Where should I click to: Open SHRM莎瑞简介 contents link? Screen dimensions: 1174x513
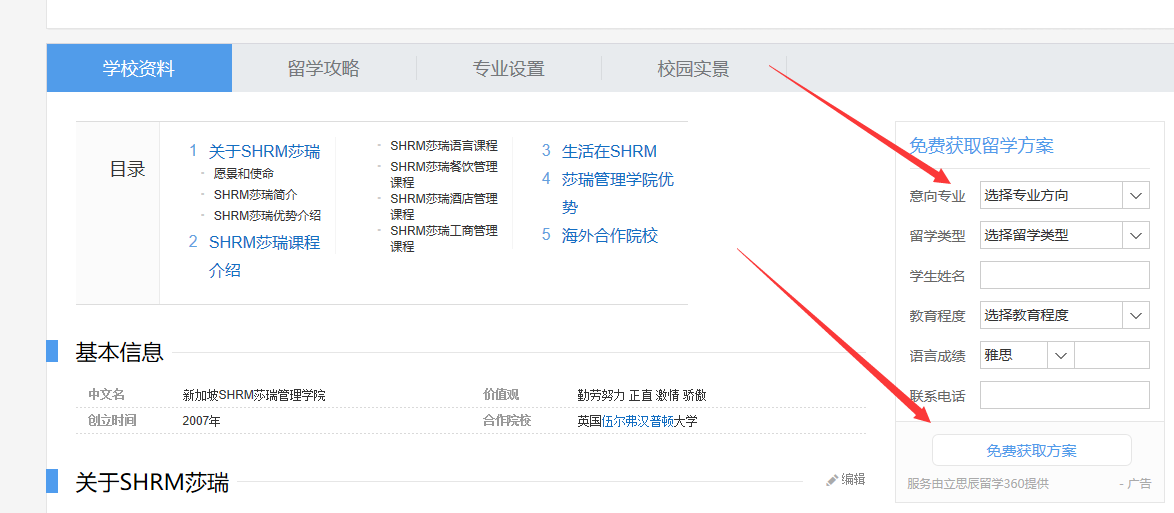pyautogui.click(x=255, y=195)
